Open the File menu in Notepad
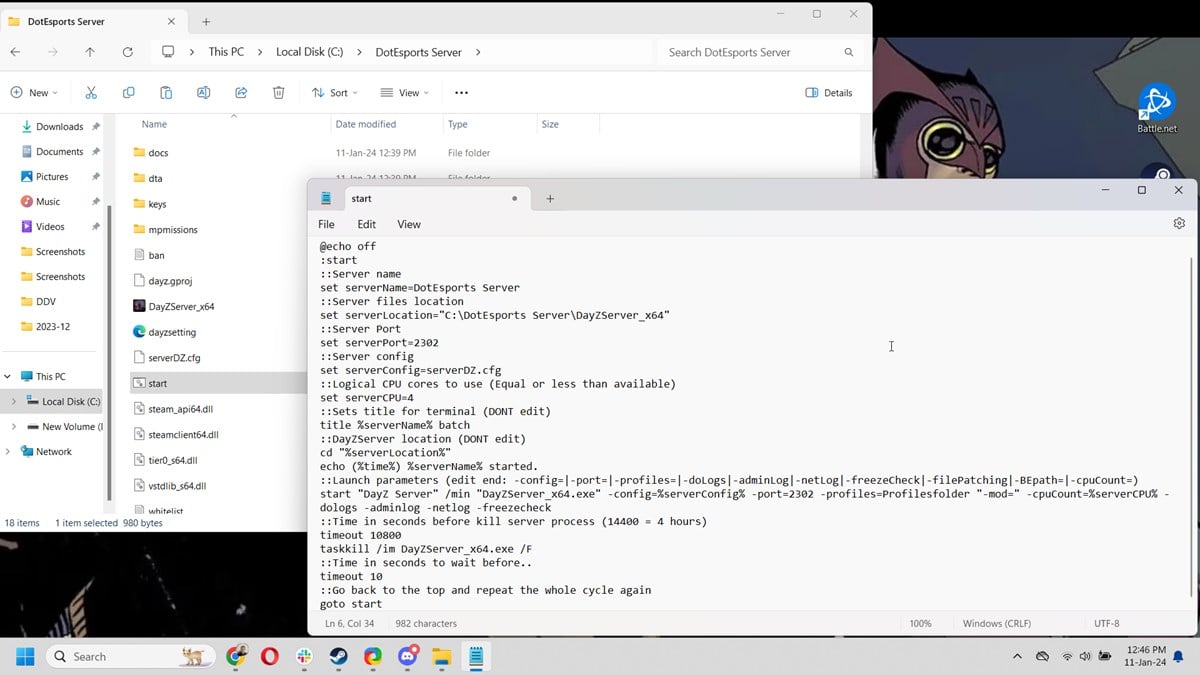1200x675 pixels. click(x=326, y=224)
